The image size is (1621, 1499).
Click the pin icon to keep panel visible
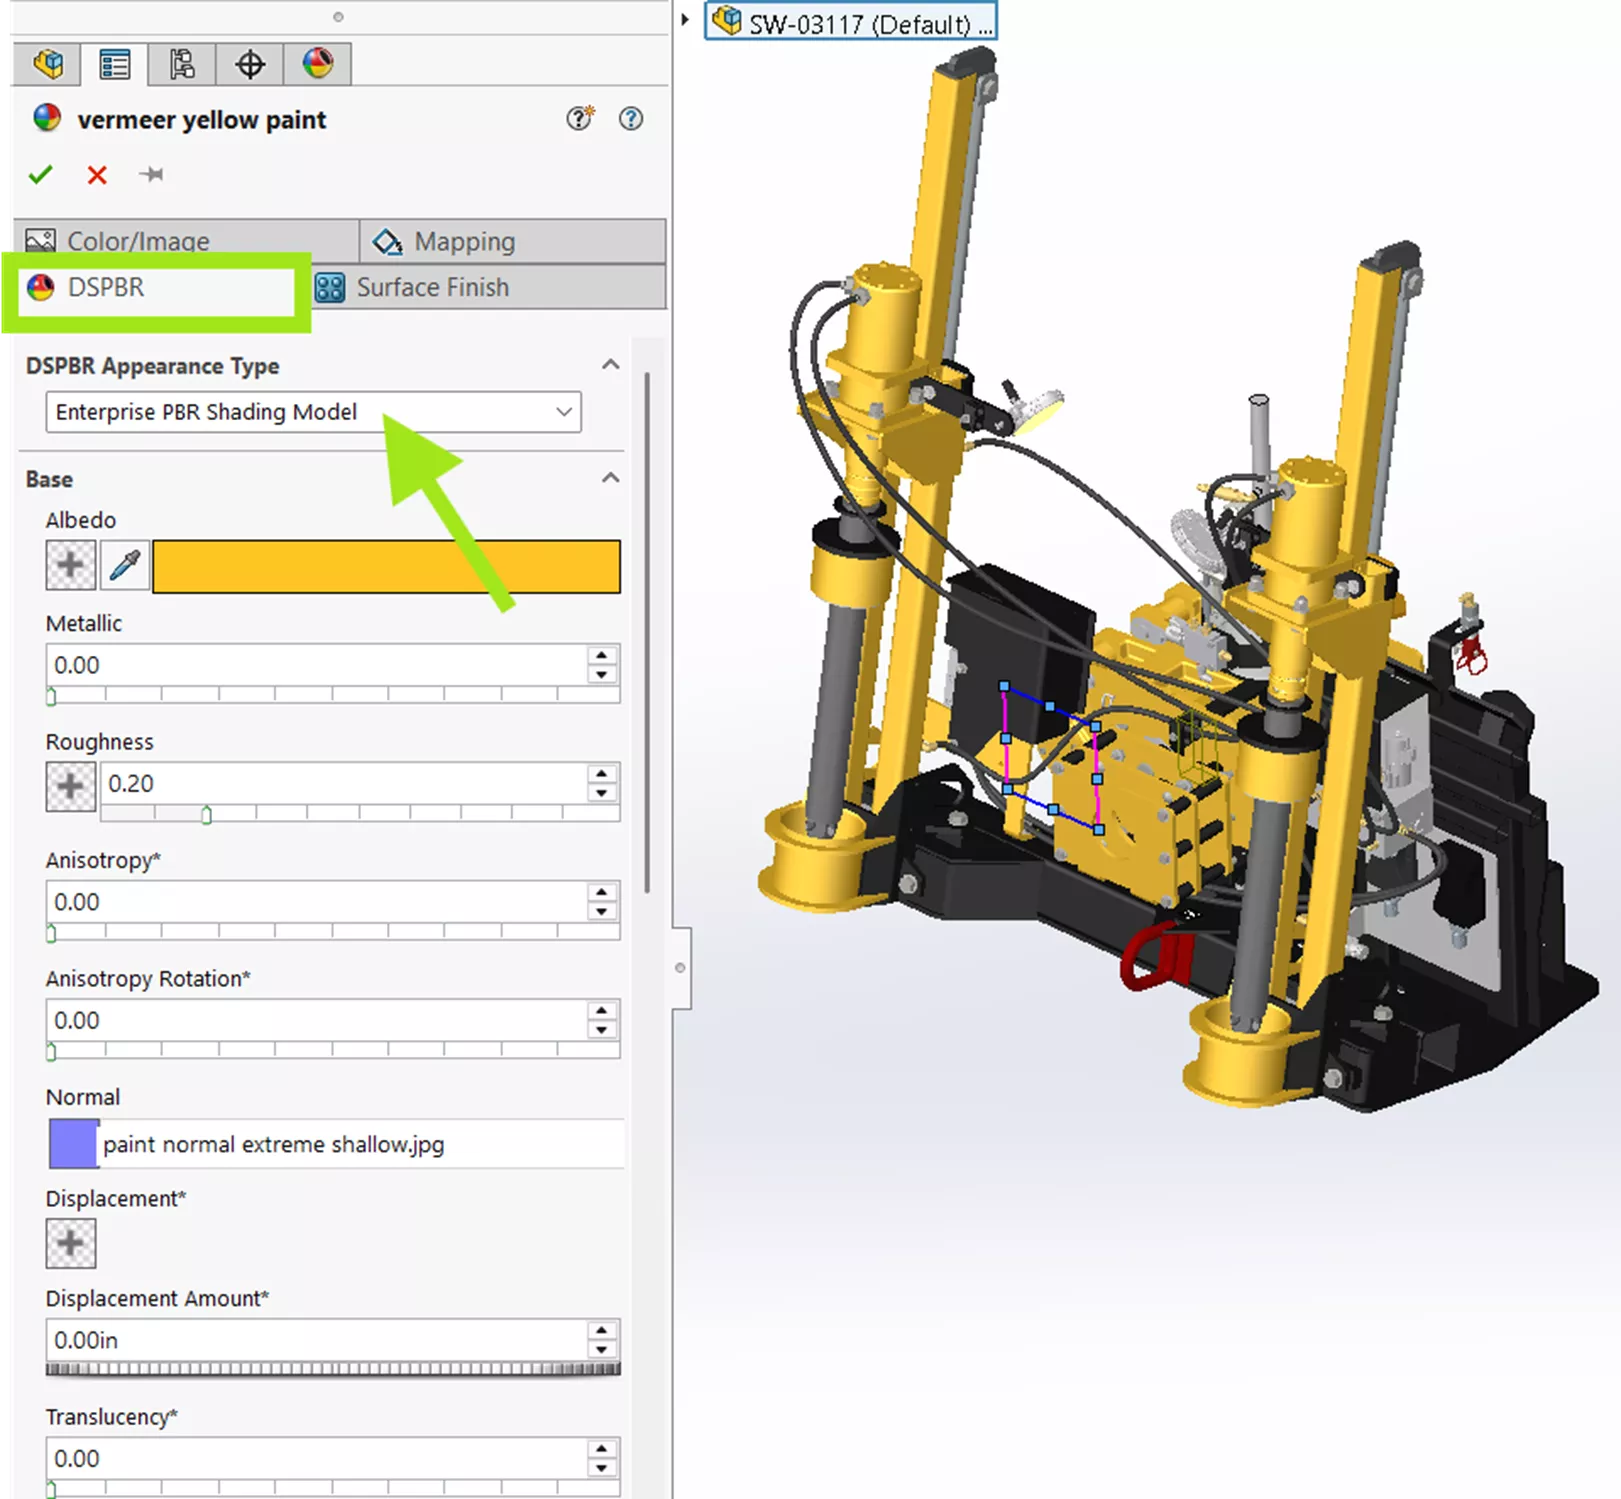point(152,174)
